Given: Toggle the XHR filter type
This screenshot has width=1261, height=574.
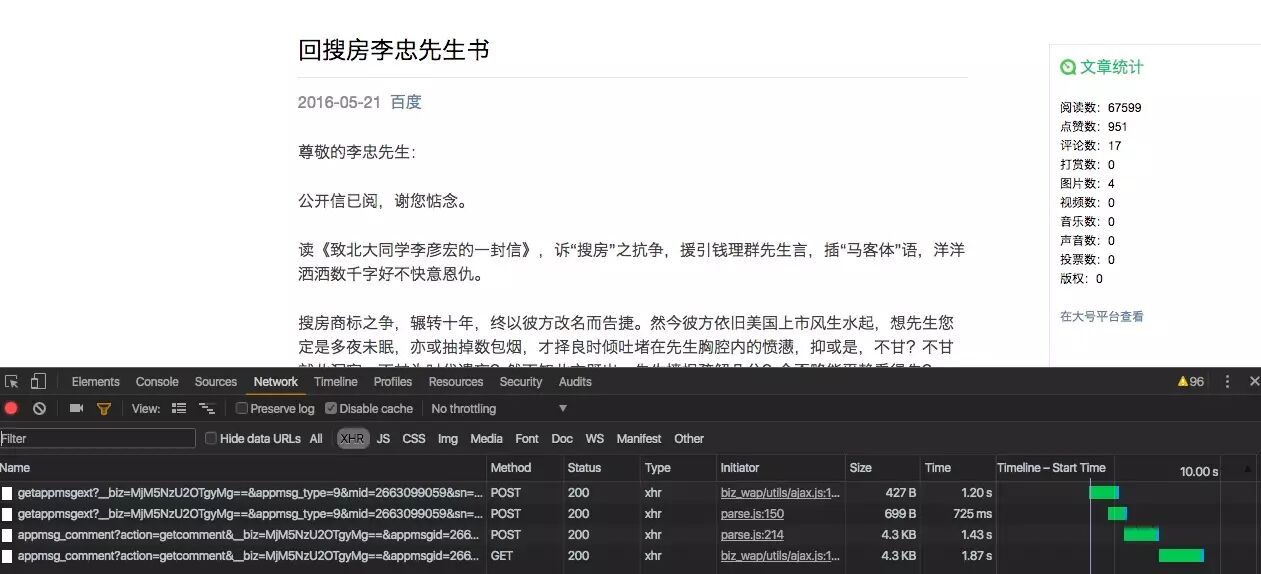Looking at the screenshot, I should (352, 438).
